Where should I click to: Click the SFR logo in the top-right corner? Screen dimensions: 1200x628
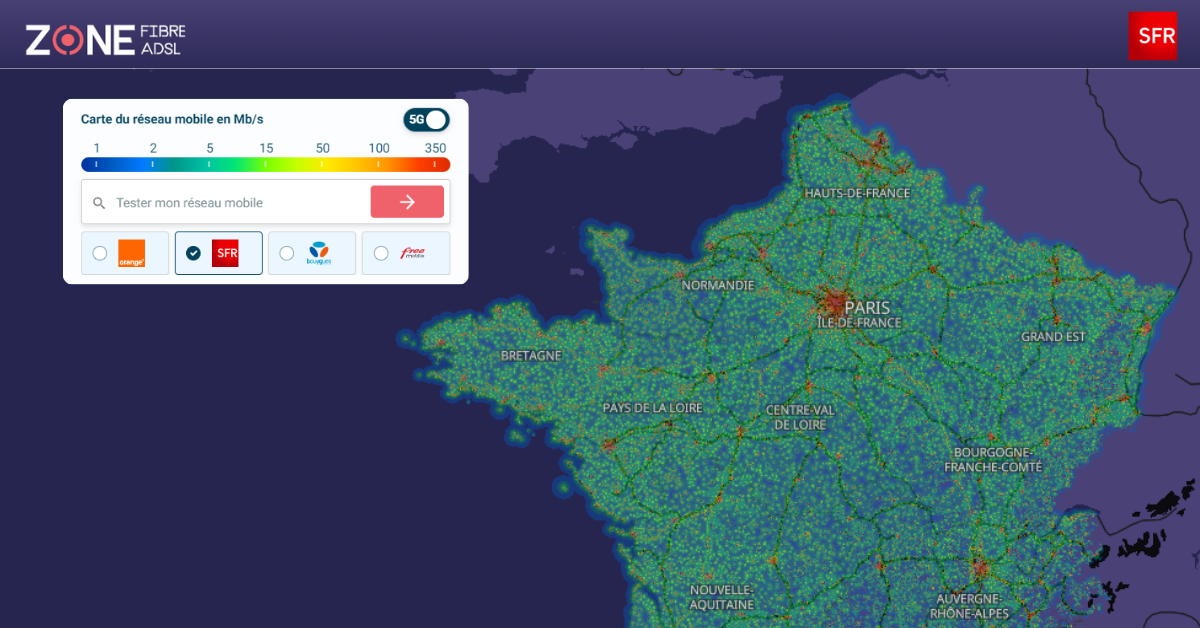coord(1153,35)
